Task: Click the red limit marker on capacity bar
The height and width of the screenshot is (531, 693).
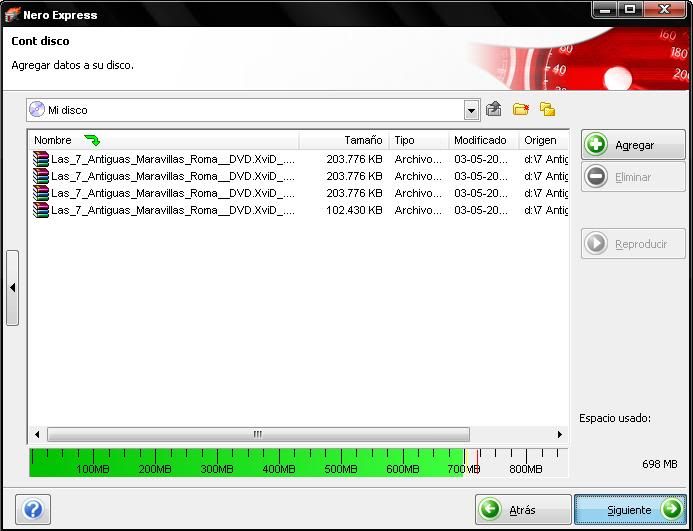Action: tap(477, 462)
